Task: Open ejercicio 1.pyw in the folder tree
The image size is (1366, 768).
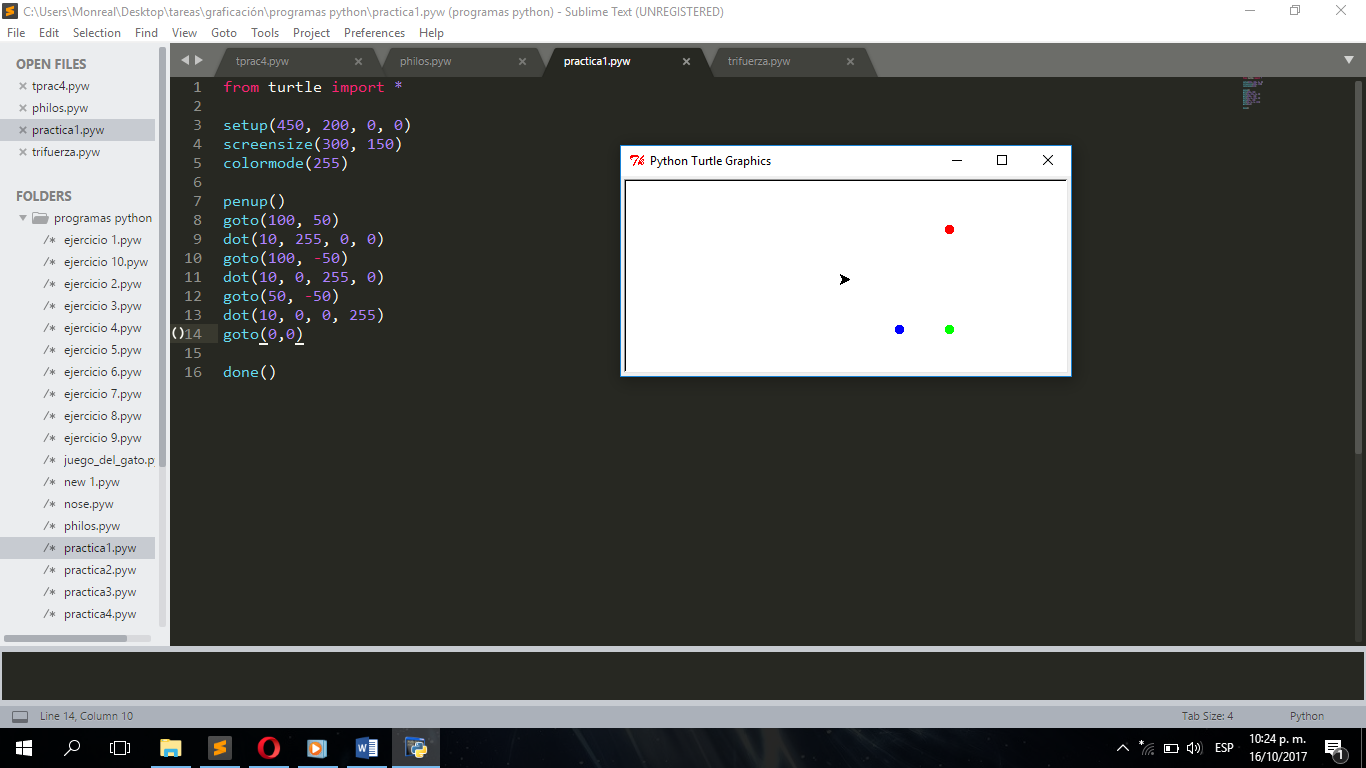Action: click(x=103, y=240)
